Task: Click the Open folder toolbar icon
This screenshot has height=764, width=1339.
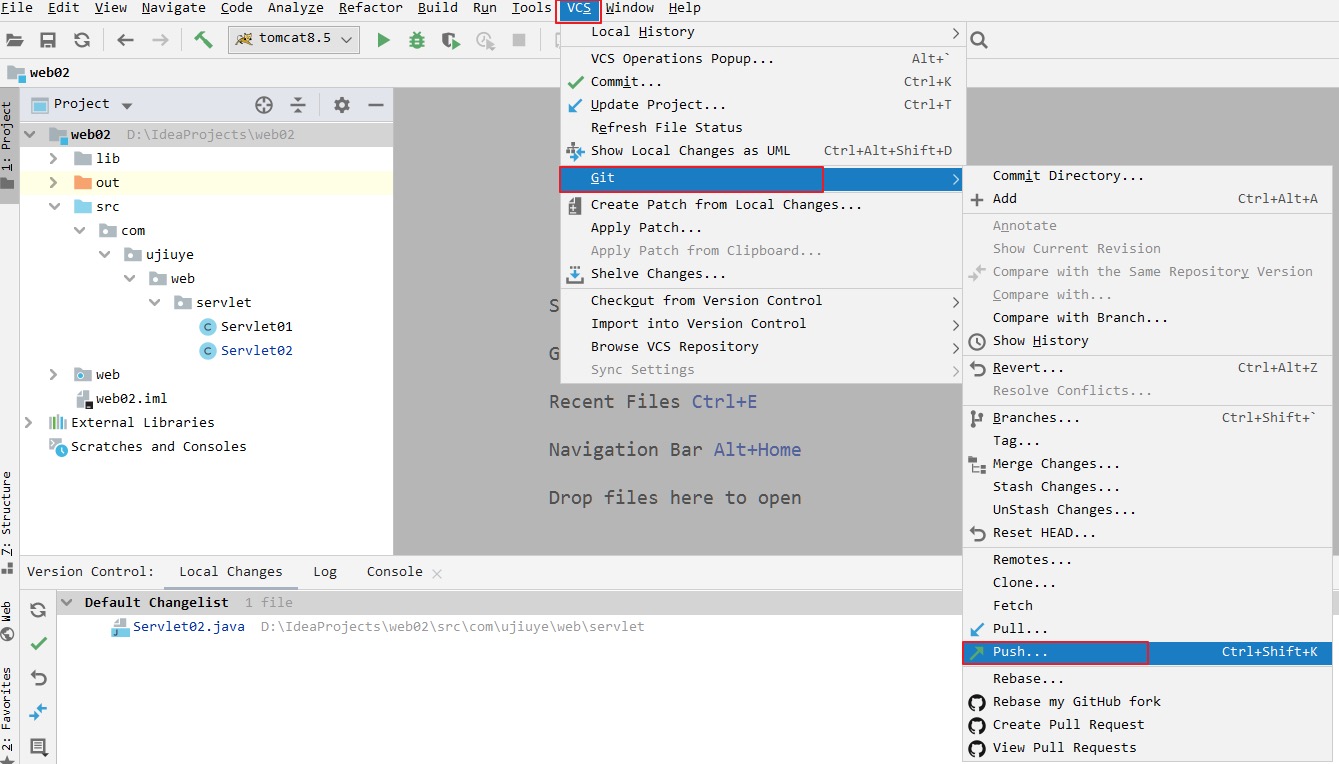Action: (x=15, y=40)
